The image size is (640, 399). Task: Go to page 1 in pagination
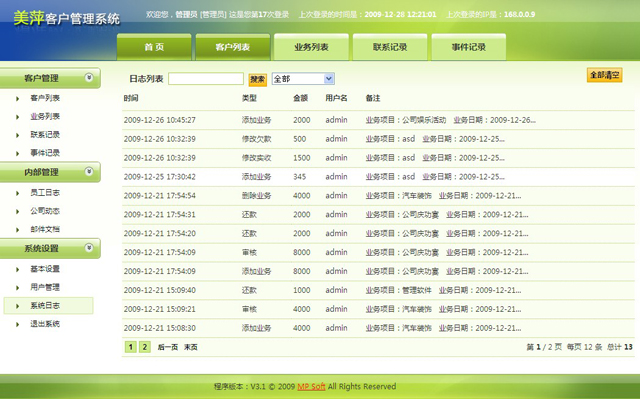130,347
